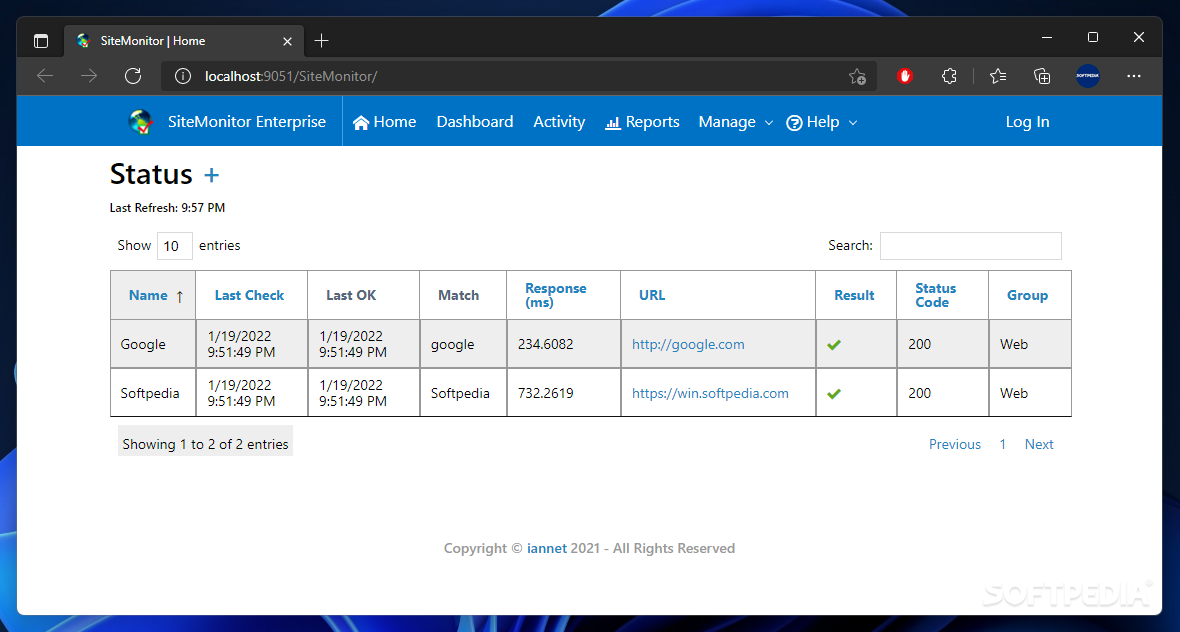Click the Last Refresh: 9:57 PM text

(167, 208)
